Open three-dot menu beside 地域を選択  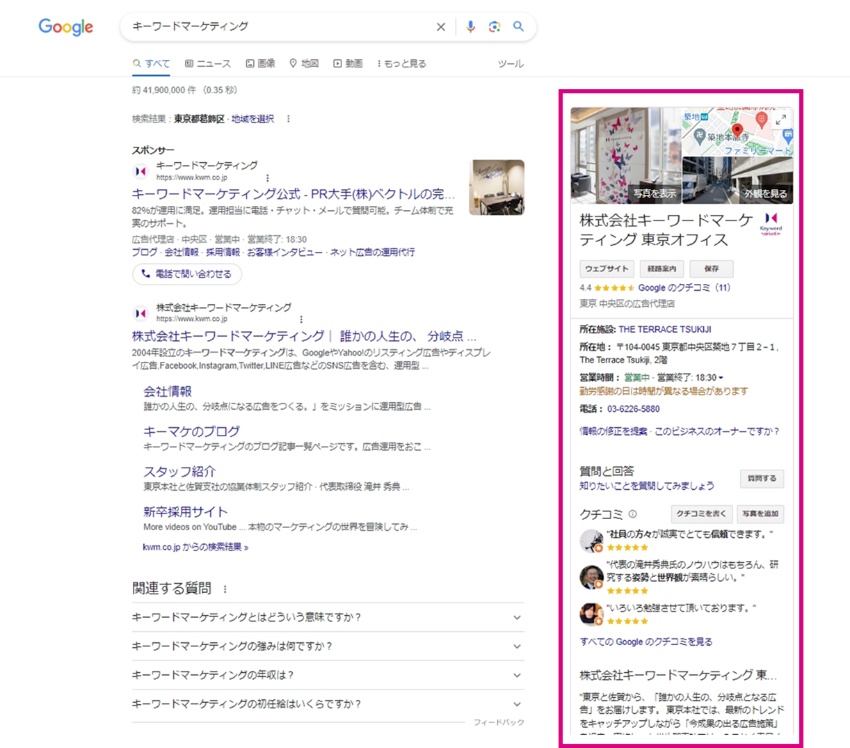tap(288, 119)
